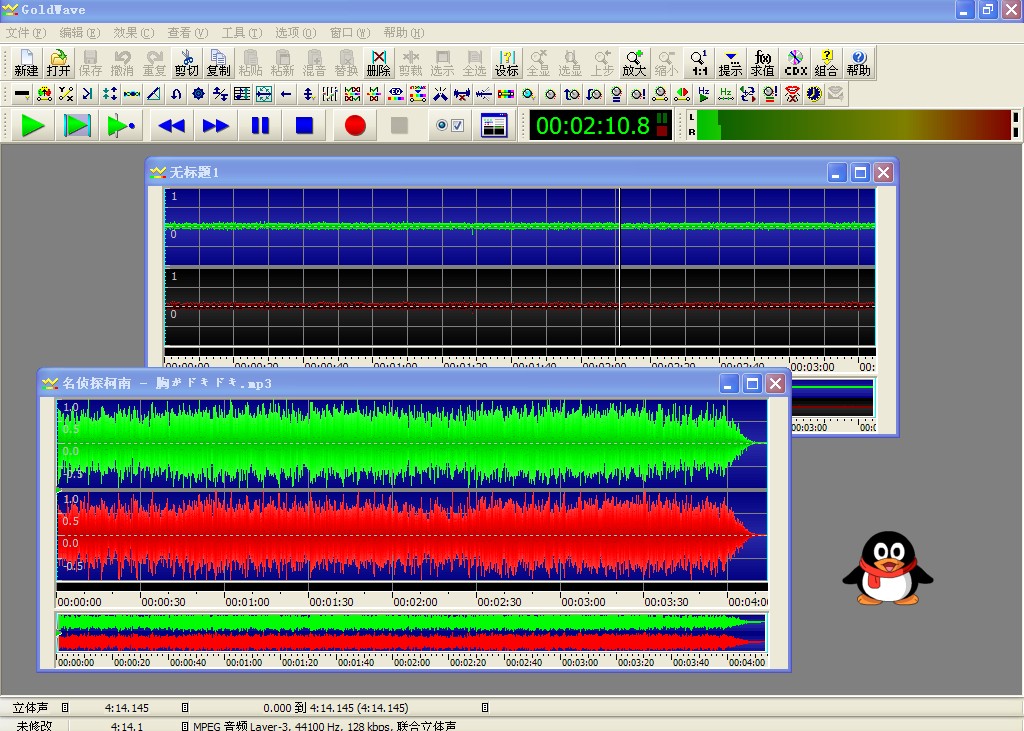Click the Fade Out knob with down arrow
Image resolution: width=1024 pixels, height=731 pixels.
594,94
